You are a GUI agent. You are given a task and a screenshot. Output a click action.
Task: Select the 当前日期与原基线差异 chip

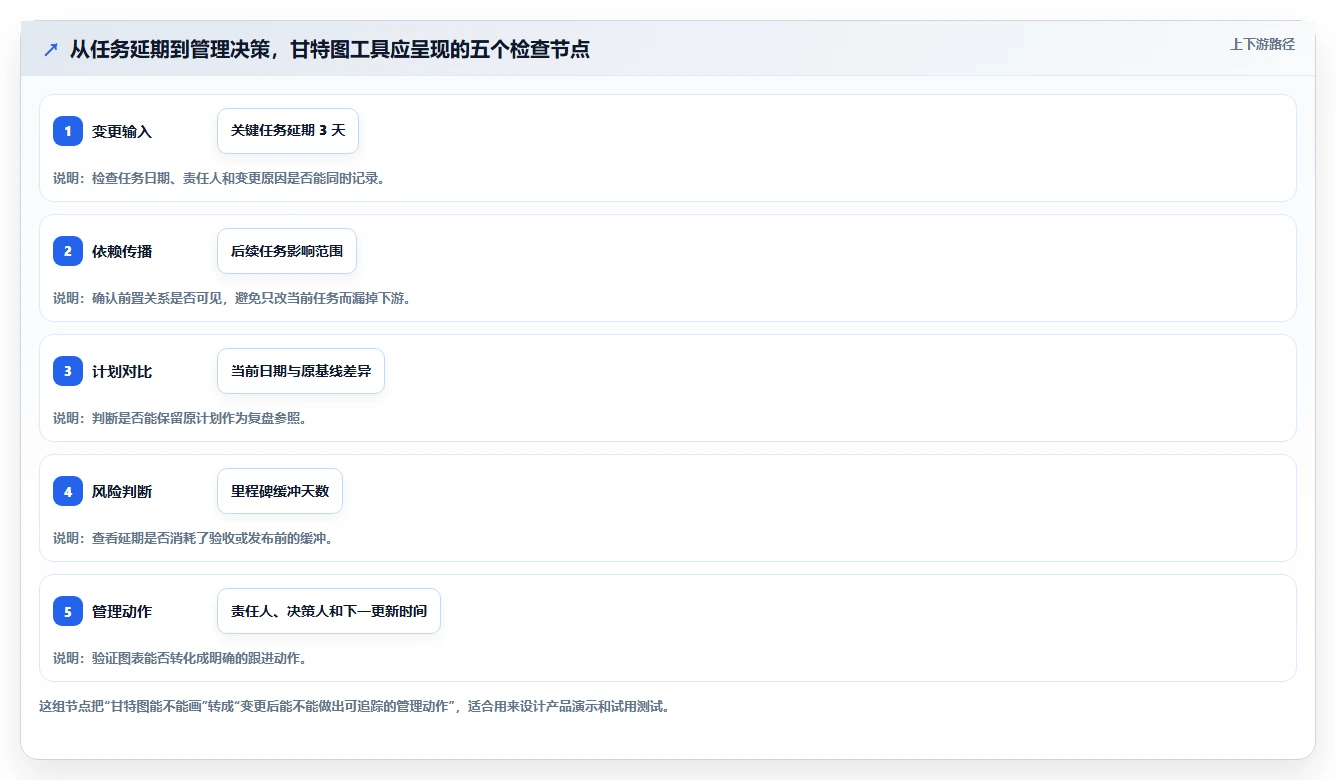301,371
